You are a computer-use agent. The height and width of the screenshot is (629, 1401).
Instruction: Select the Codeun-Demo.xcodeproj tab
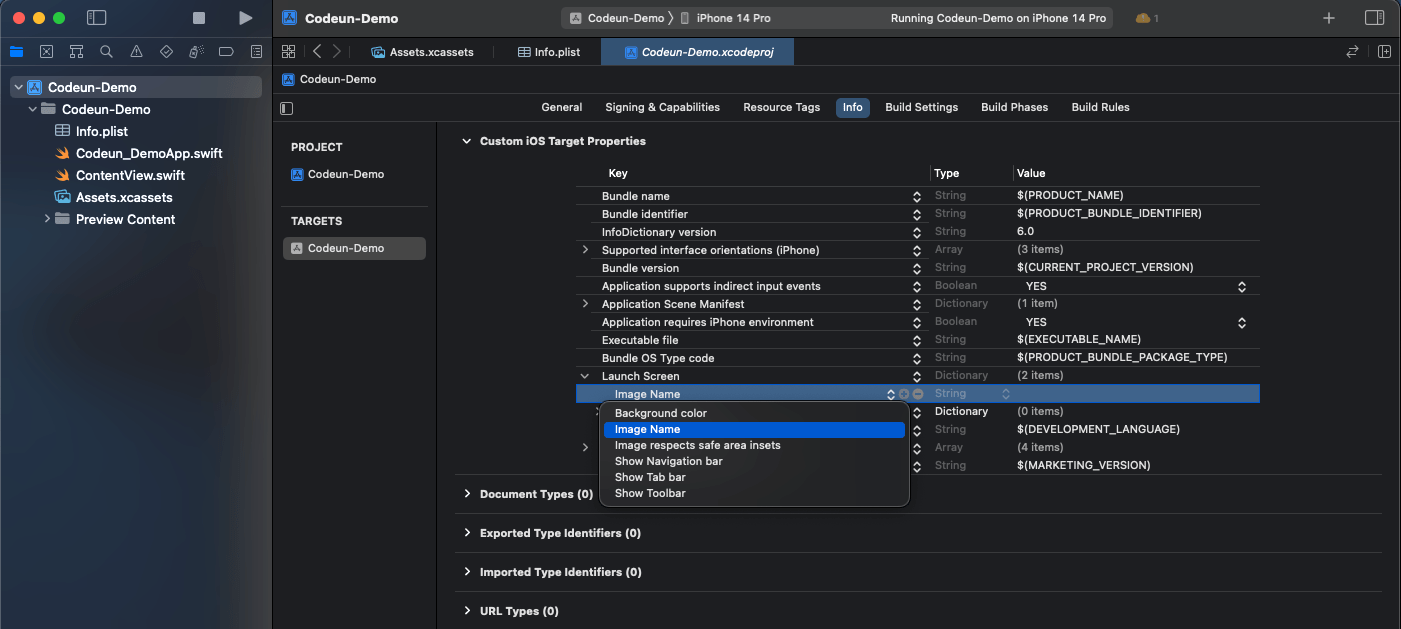[x=697, y=52]
